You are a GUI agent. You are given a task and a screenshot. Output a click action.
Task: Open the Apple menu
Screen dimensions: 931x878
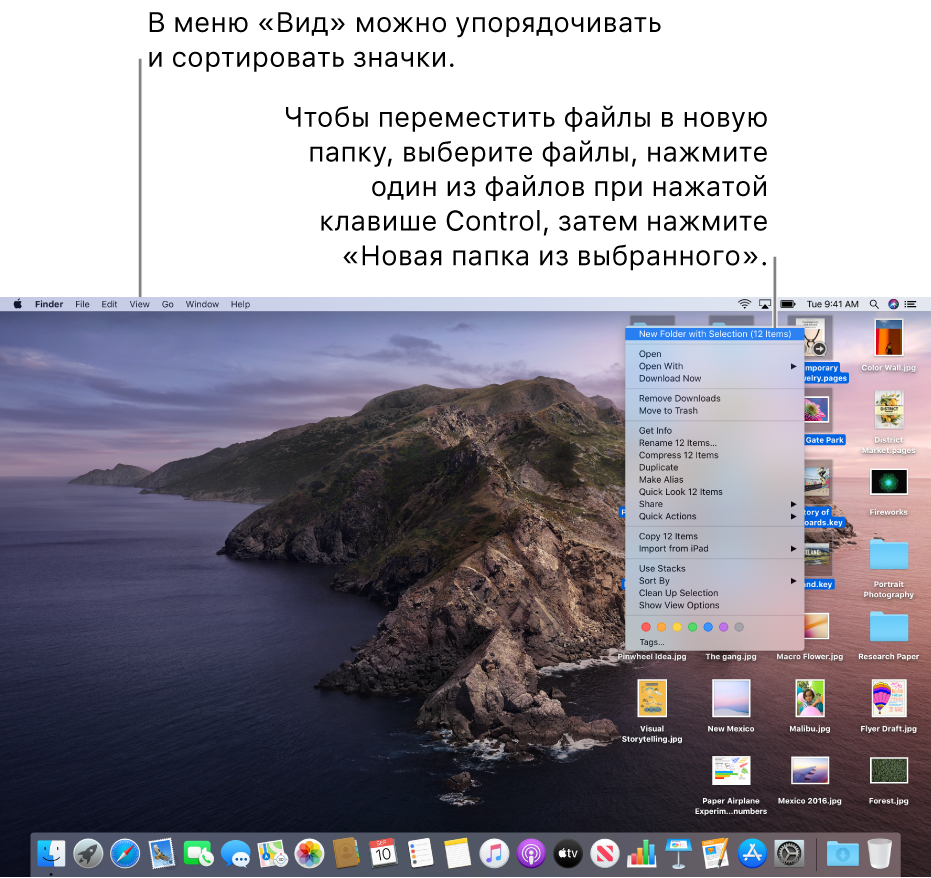click(x=18, y=304)
